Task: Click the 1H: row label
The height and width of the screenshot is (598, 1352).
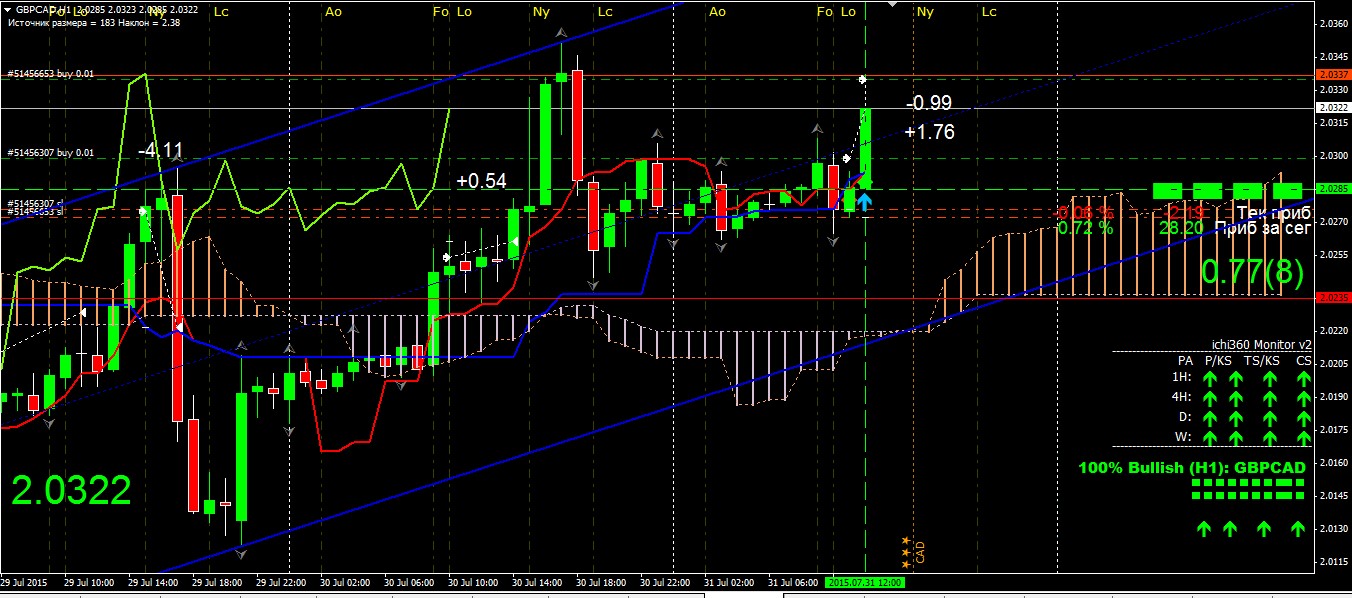Action: point(1182,379)
